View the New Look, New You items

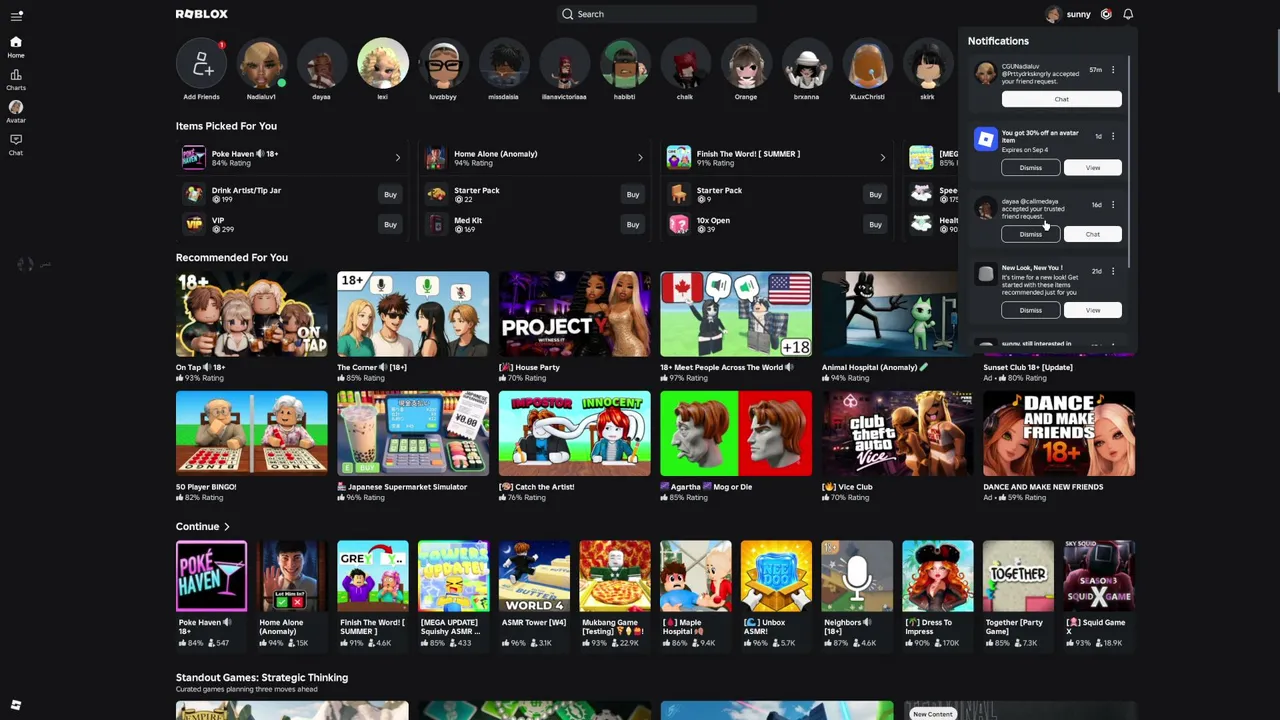point(1092,310)
